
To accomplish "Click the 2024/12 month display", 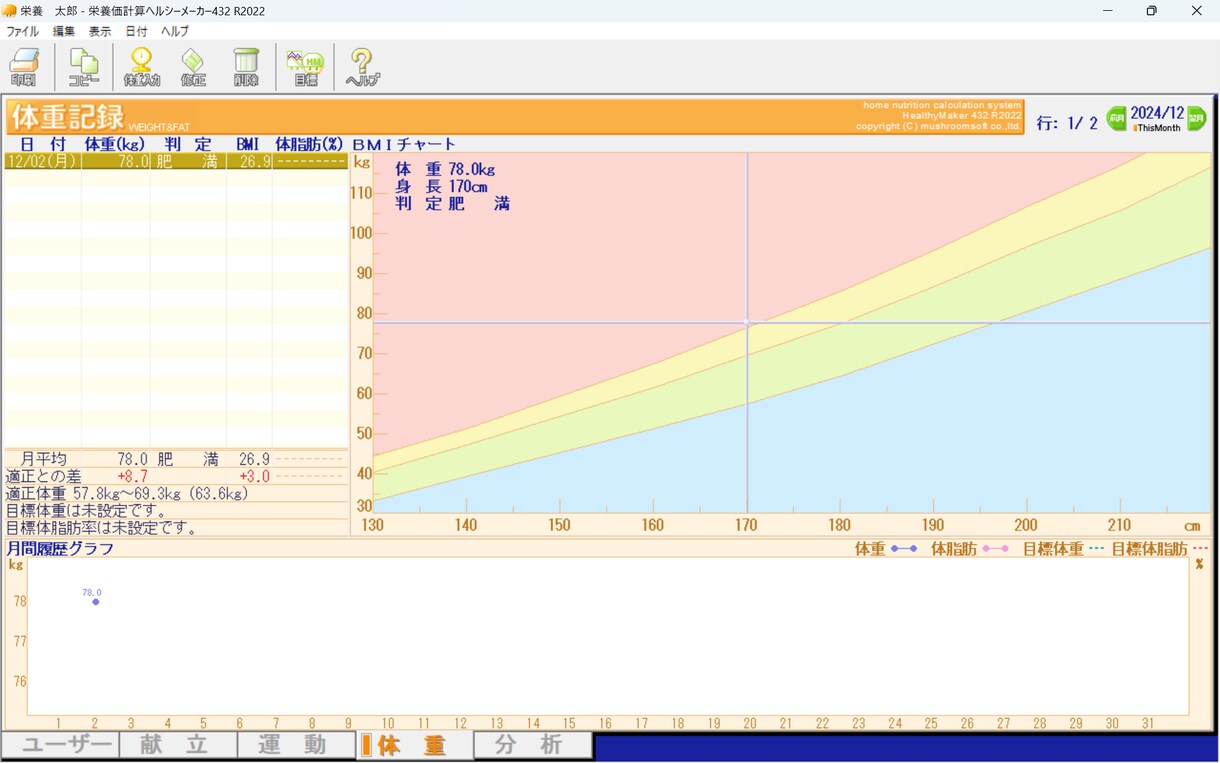I will point(1157,114).
